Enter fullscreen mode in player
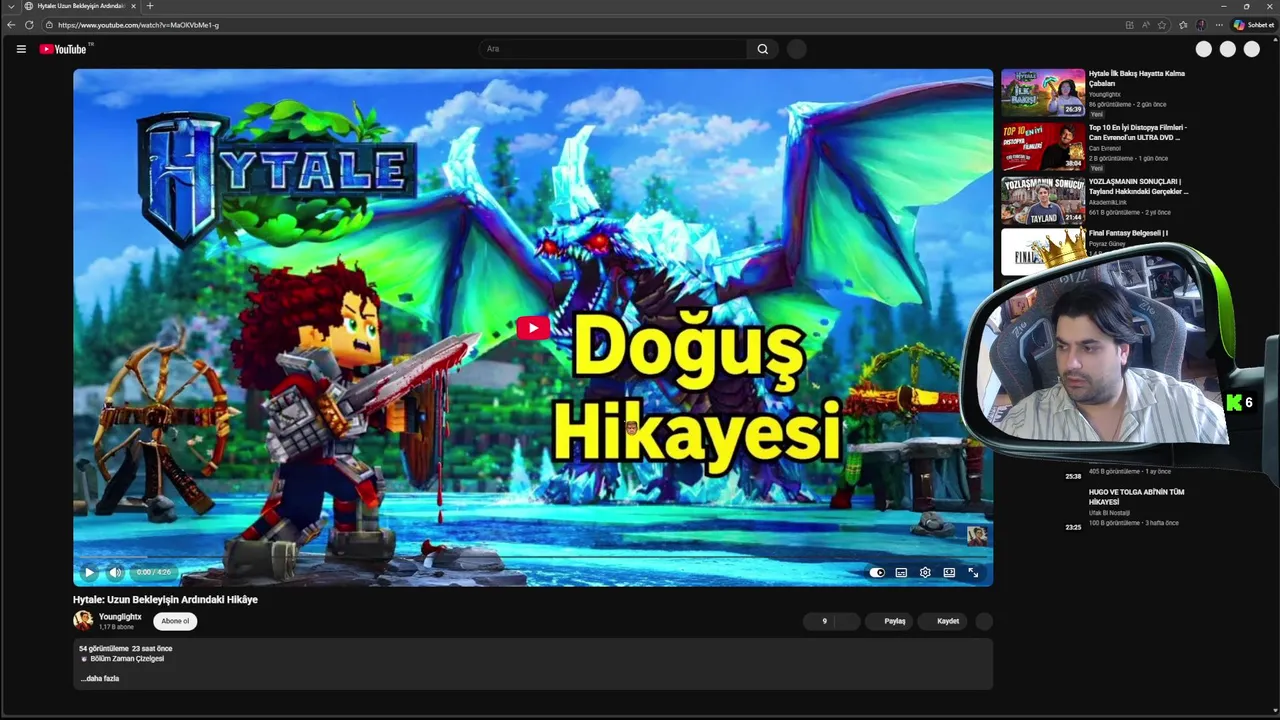The height and width of the screenshot is (720, 1280). 973,573
